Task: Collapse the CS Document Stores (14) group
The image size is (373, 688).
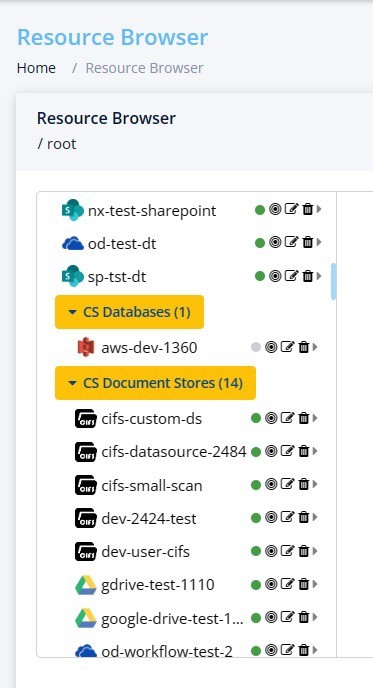Action: [155, 383]
